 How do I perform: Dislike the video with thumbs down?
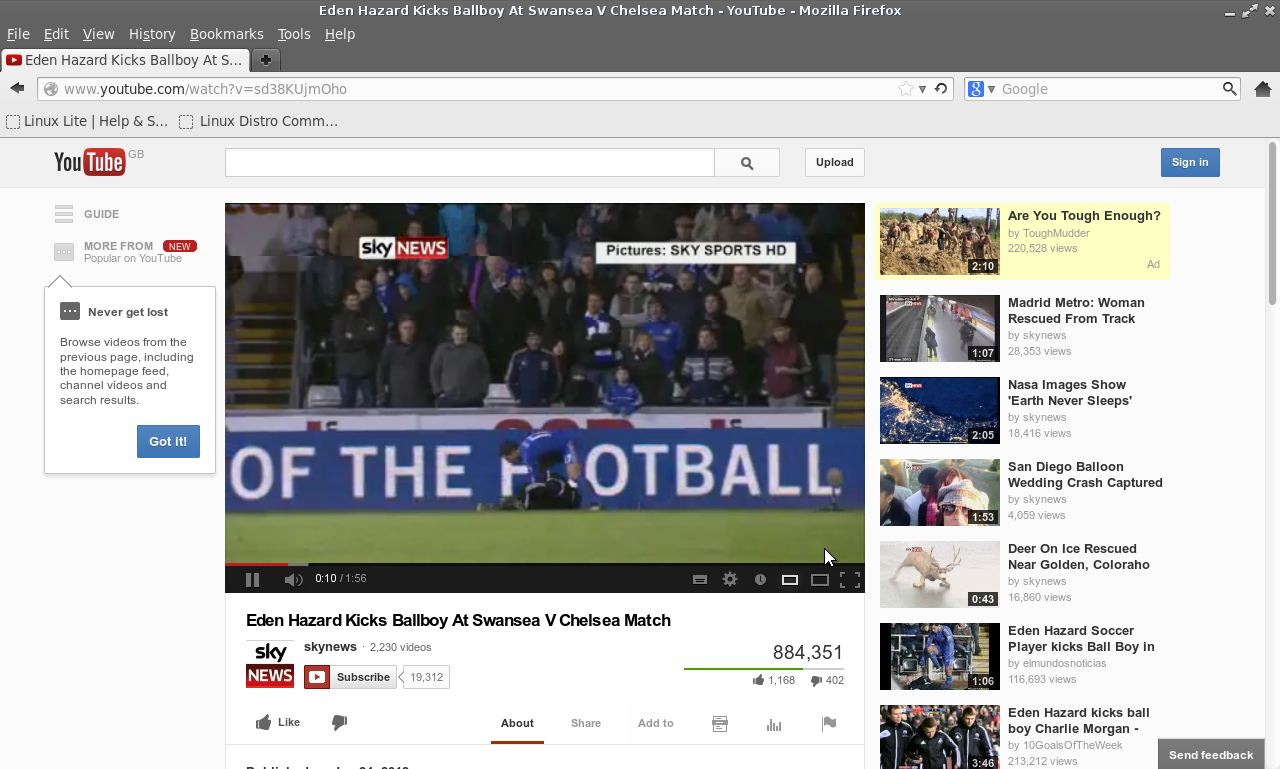click(339, 722)
